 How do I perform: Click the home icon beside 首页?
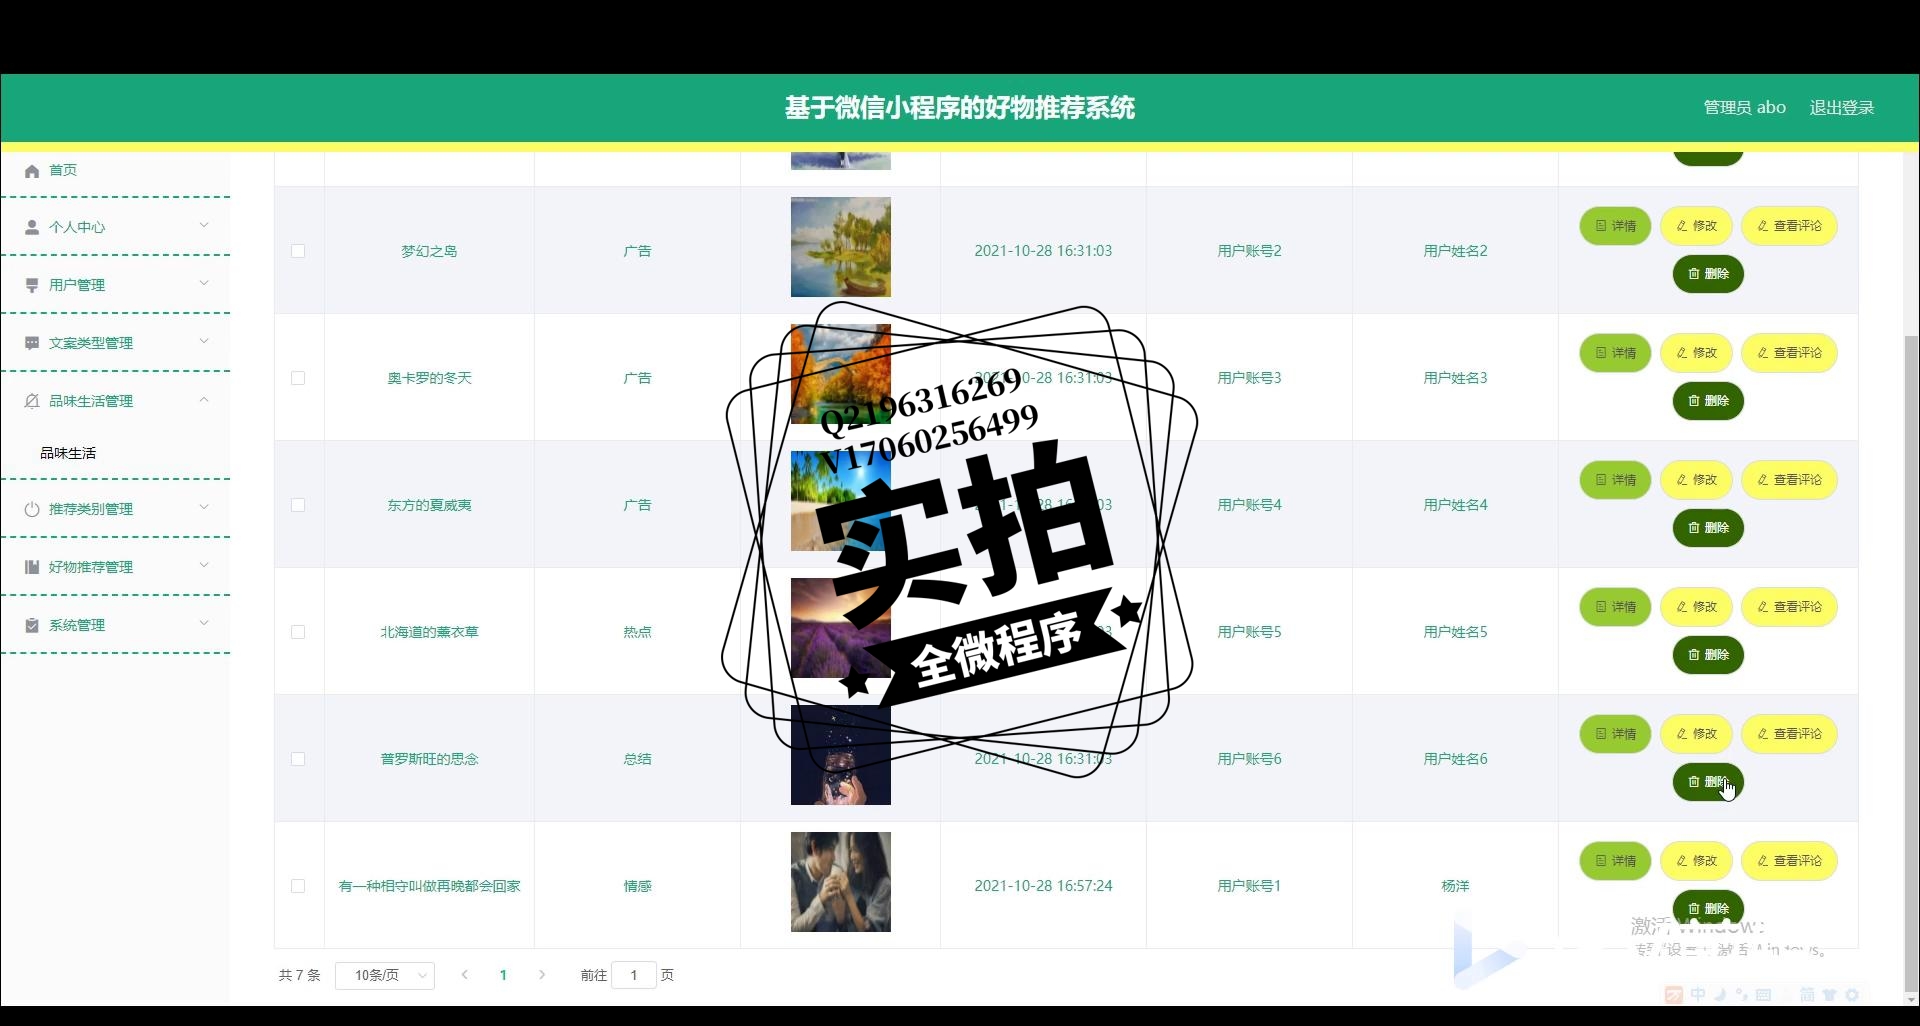coord(32,171)
